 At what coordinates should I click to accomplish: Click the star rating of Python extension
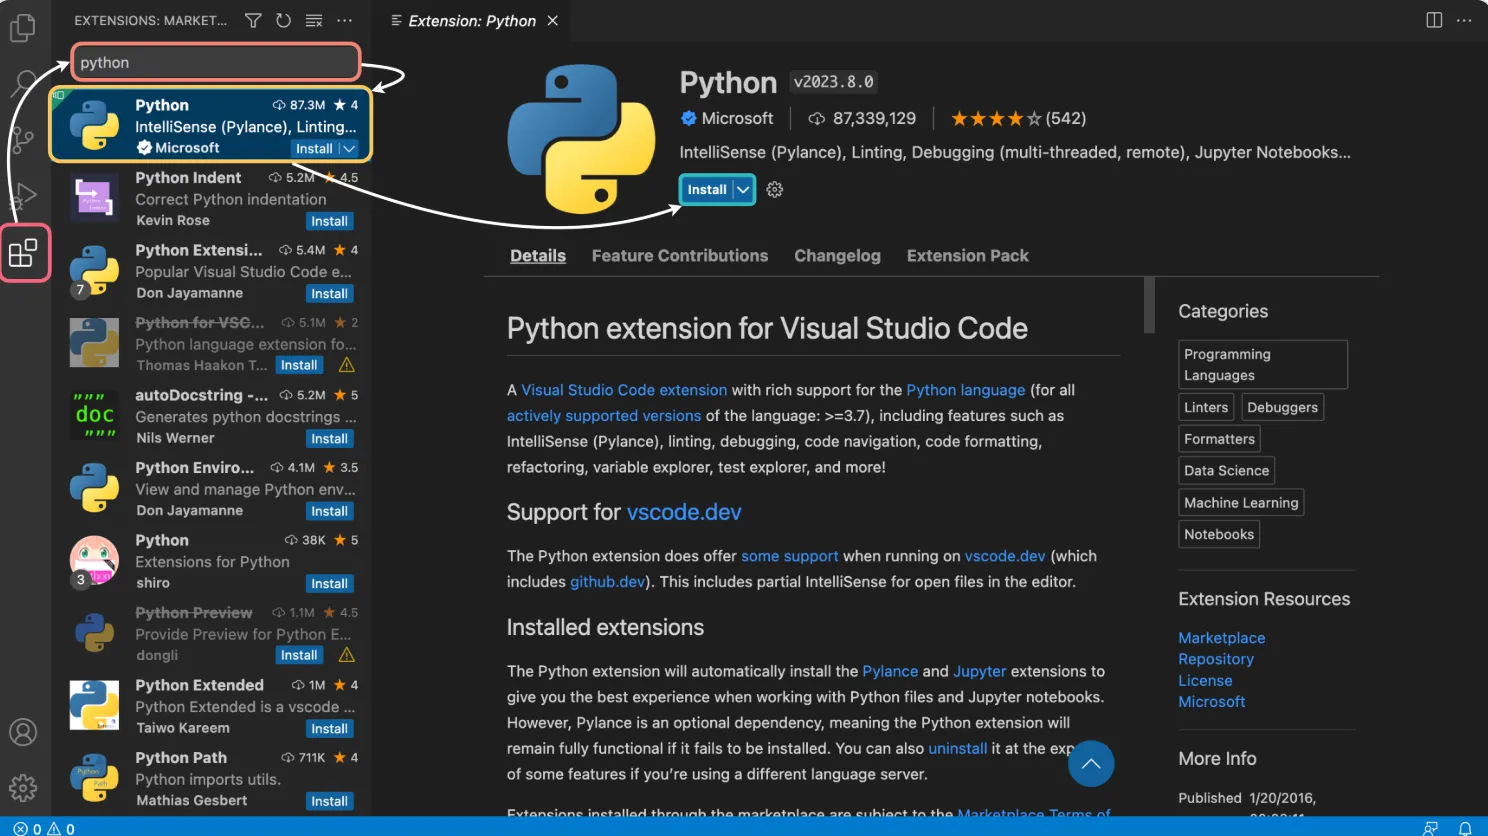click(x=995, y=119)
